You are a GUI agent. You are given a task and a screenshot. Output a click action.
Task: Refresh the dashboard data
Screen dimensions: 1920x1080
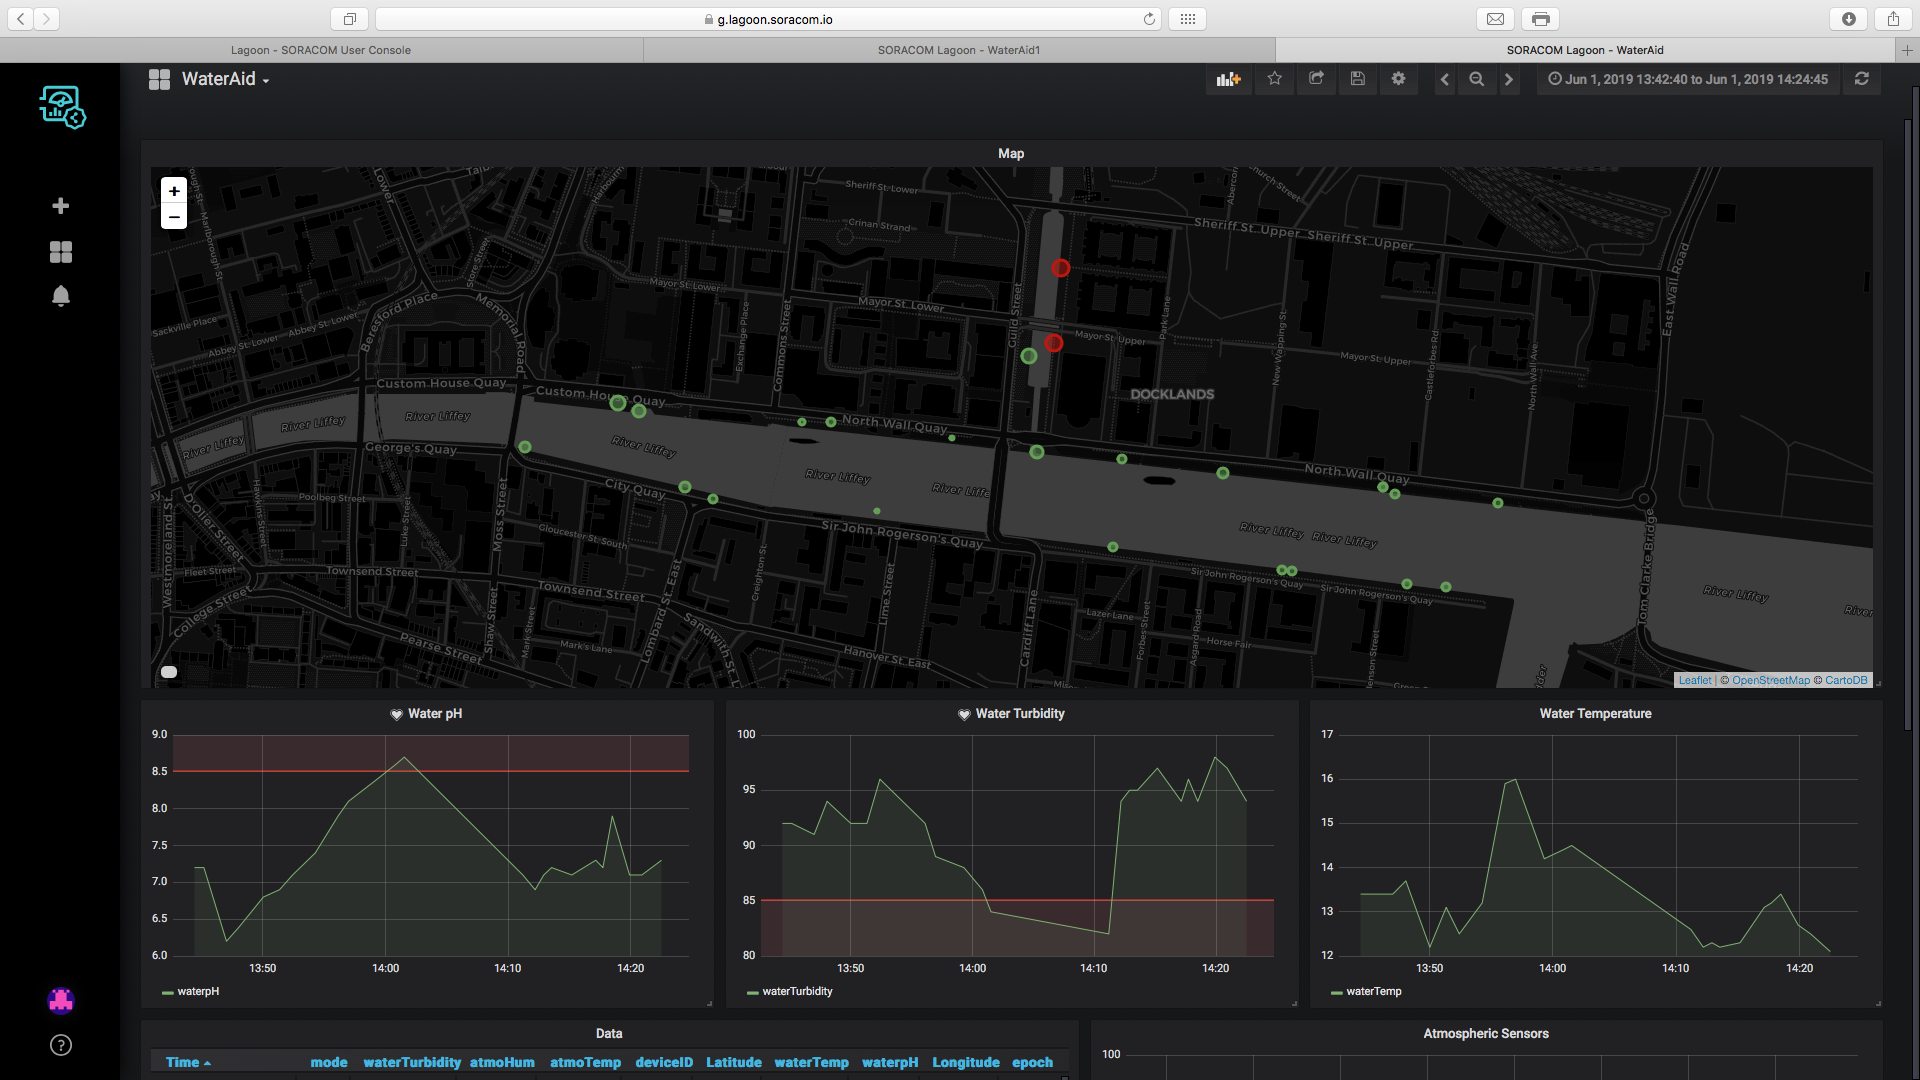[1861, 79]
